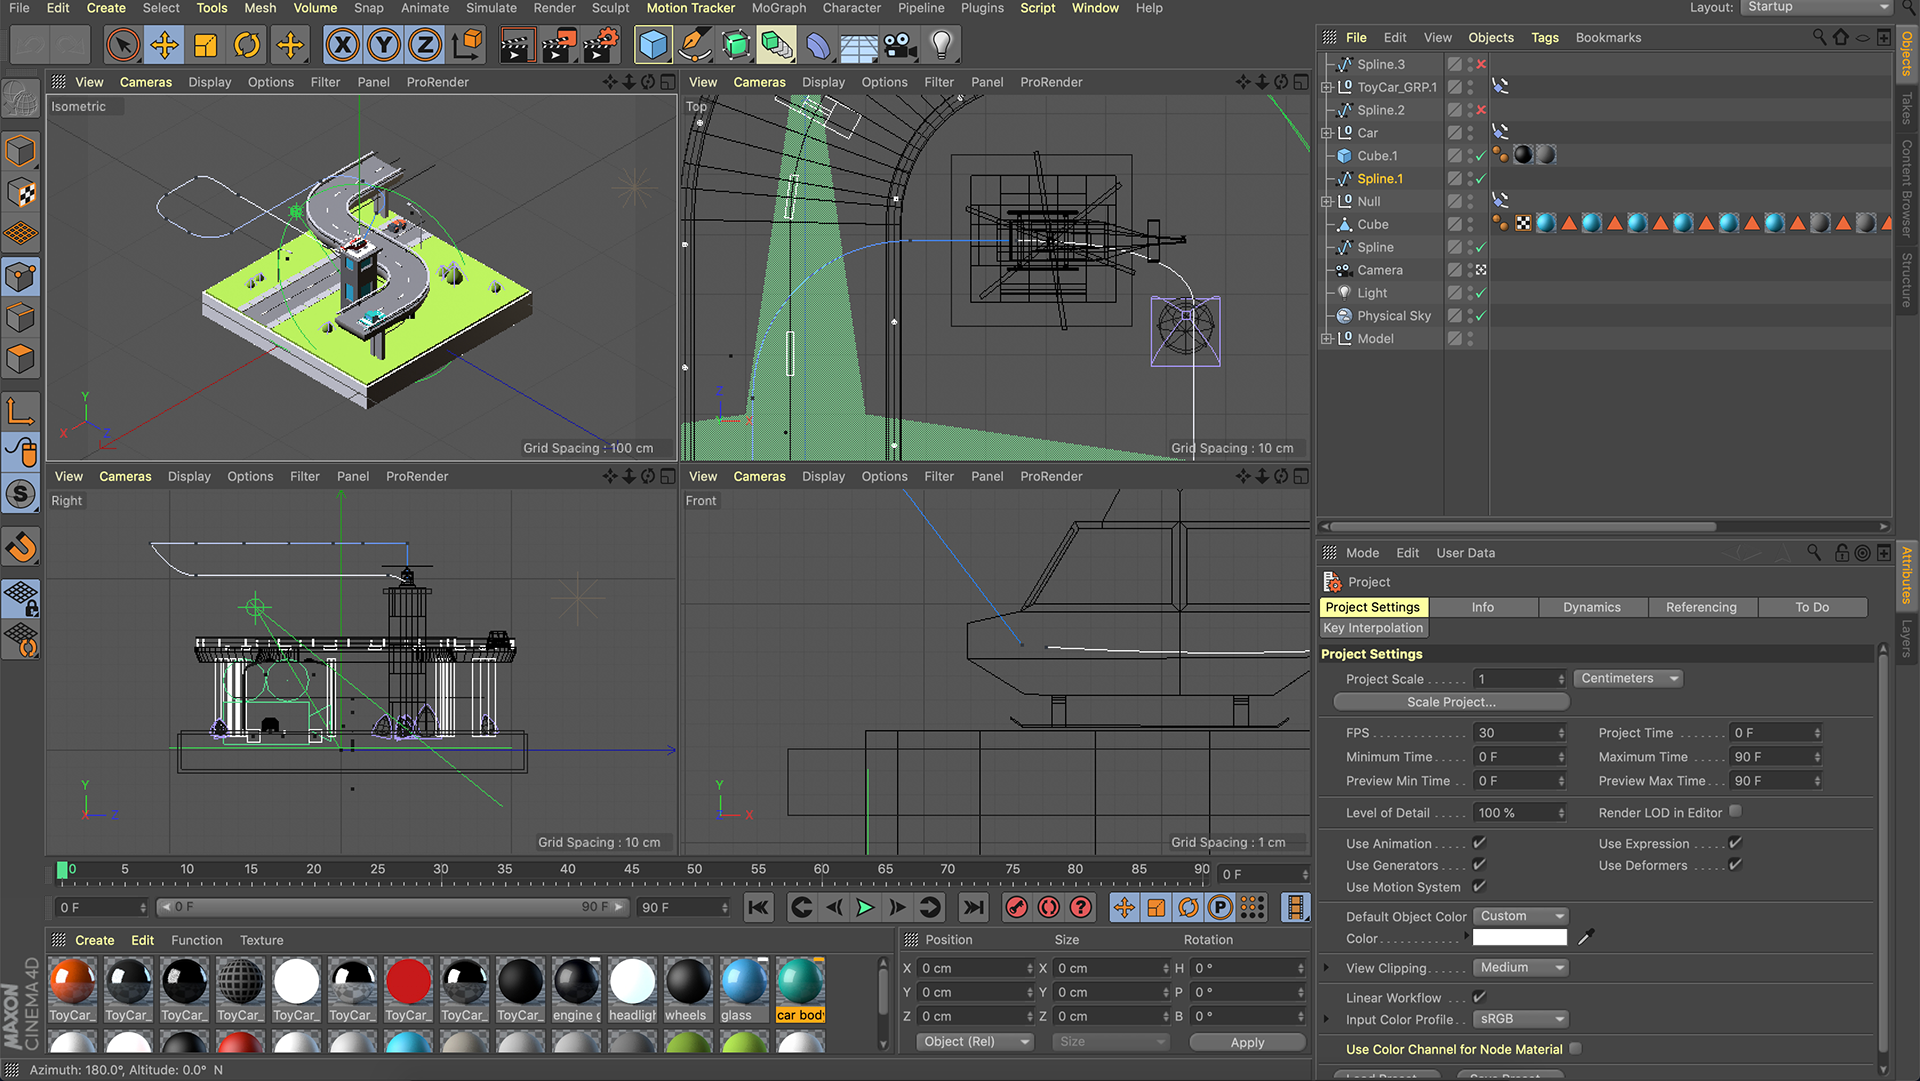Open the Centimeters unit dropdown
The width and height of the screenshot is (1920, 1081).
click(1628, 678)
